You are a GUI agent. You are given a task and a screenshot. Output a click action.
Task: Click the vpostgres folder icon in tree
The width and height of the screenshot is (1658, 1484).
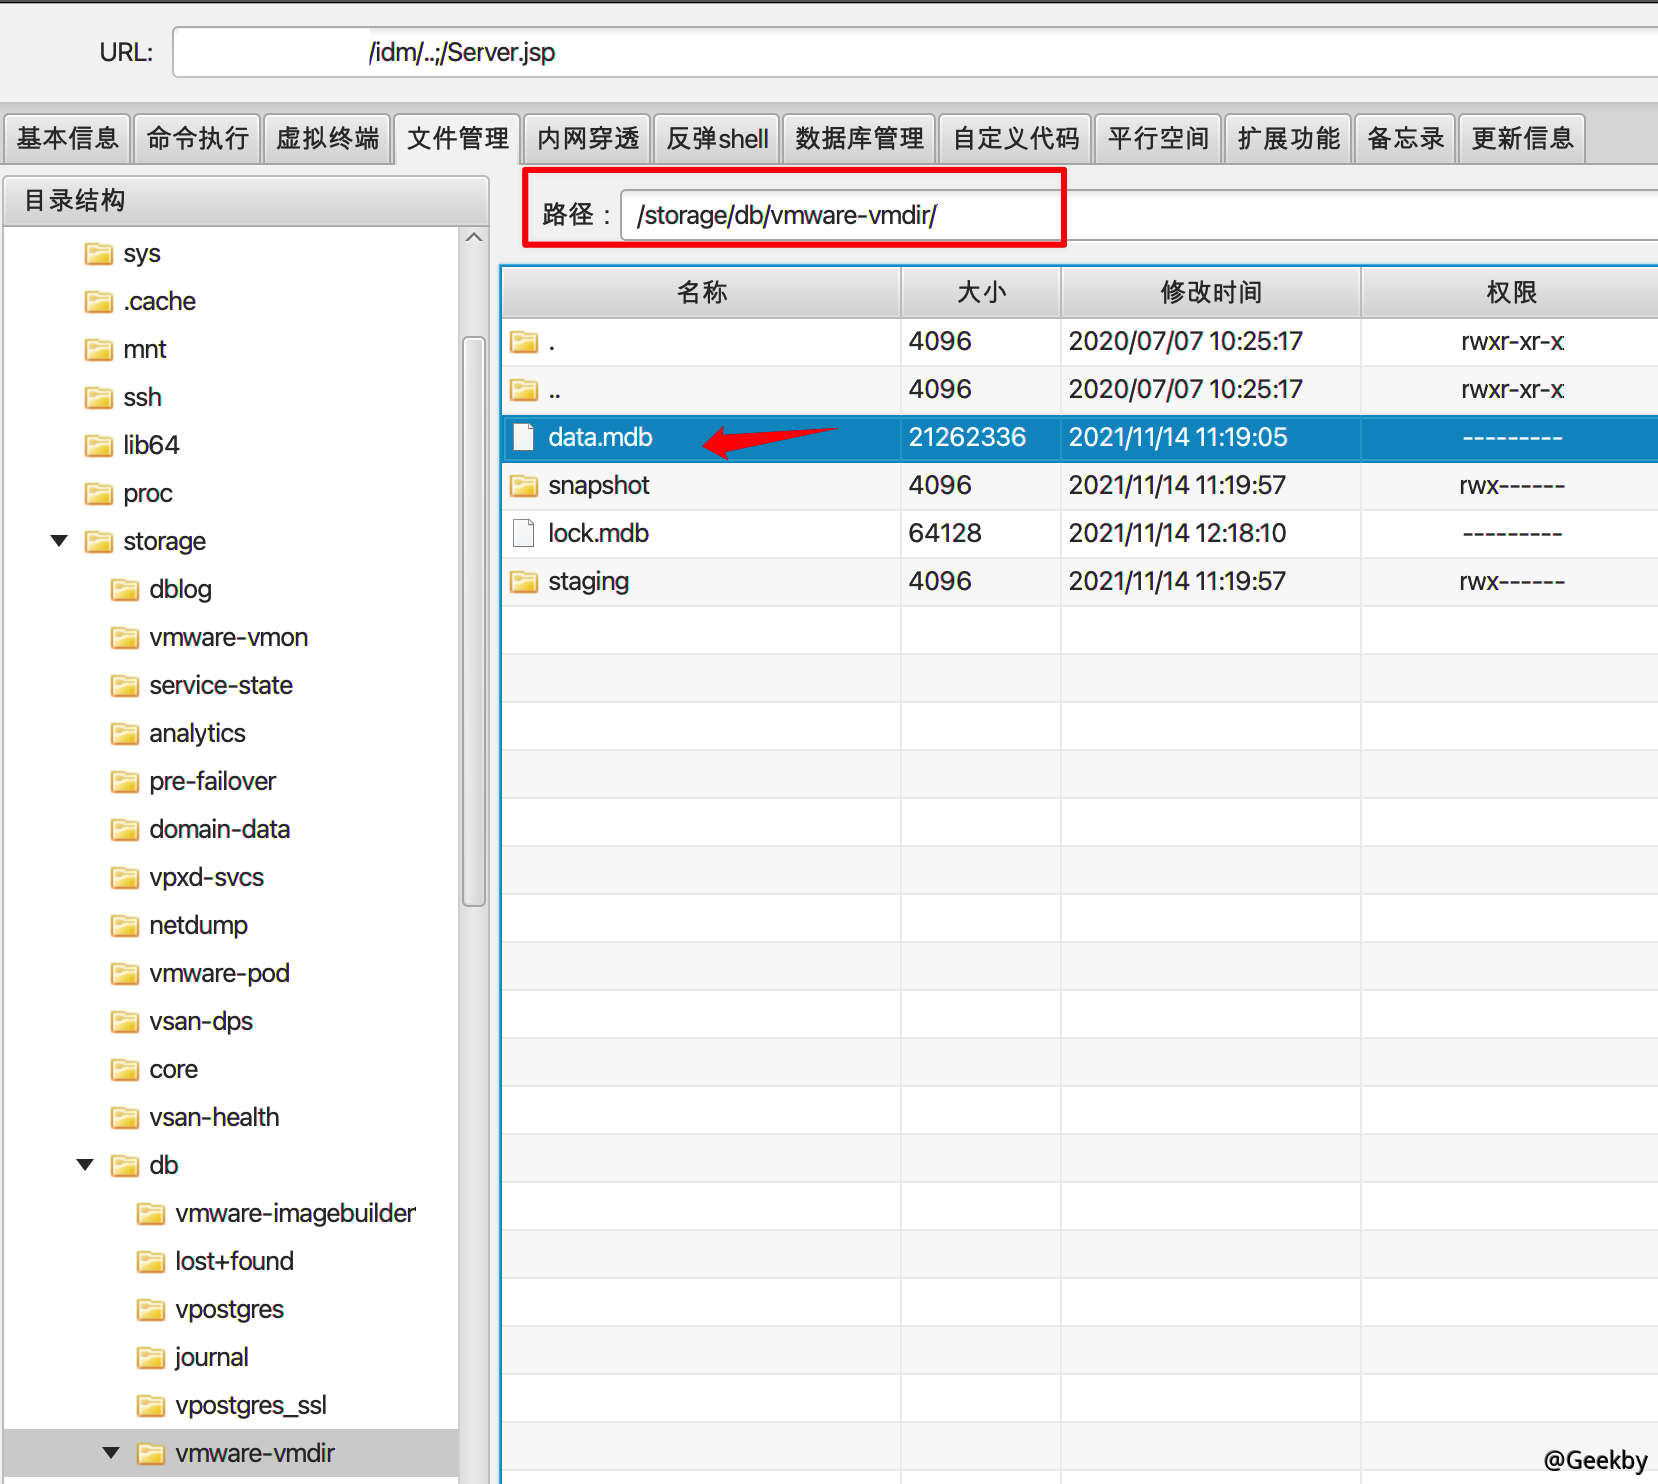coord(151,1310)
